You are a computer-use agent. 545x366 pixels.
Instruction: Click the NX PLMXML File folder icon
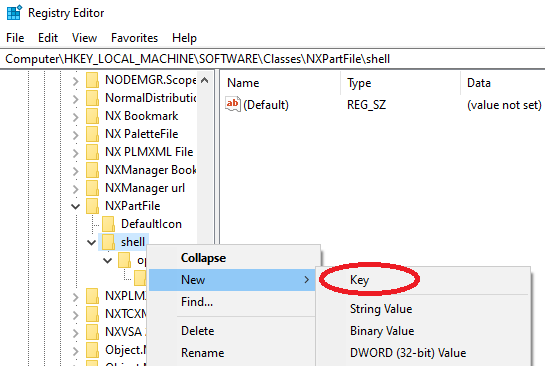click(x=92, y=152)
